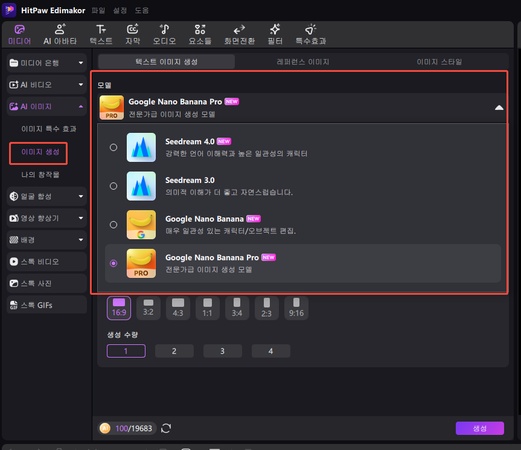Viewport: 521px width, 450px height.
Task: Select the Seedream 4.0 radio button
Action: coord(113,147)
